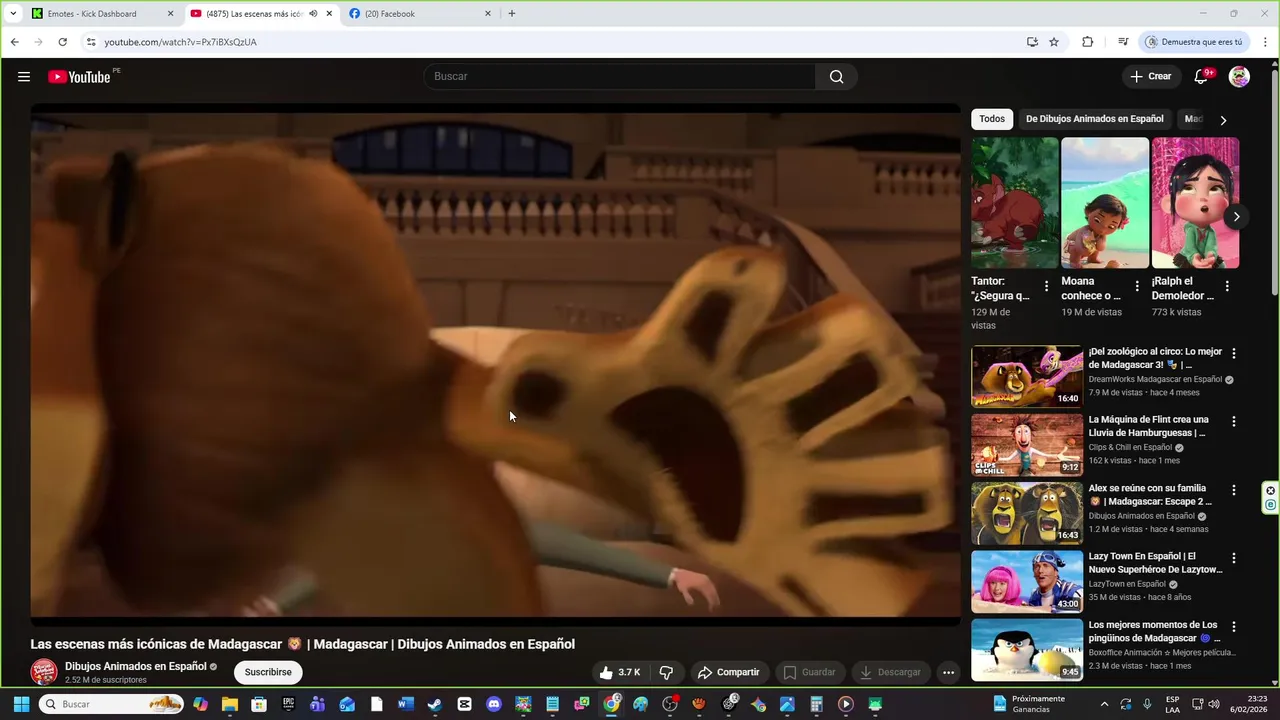Open Discord from the taskbar
Viewport: 1280px width, 720px height.
point(493,704)
